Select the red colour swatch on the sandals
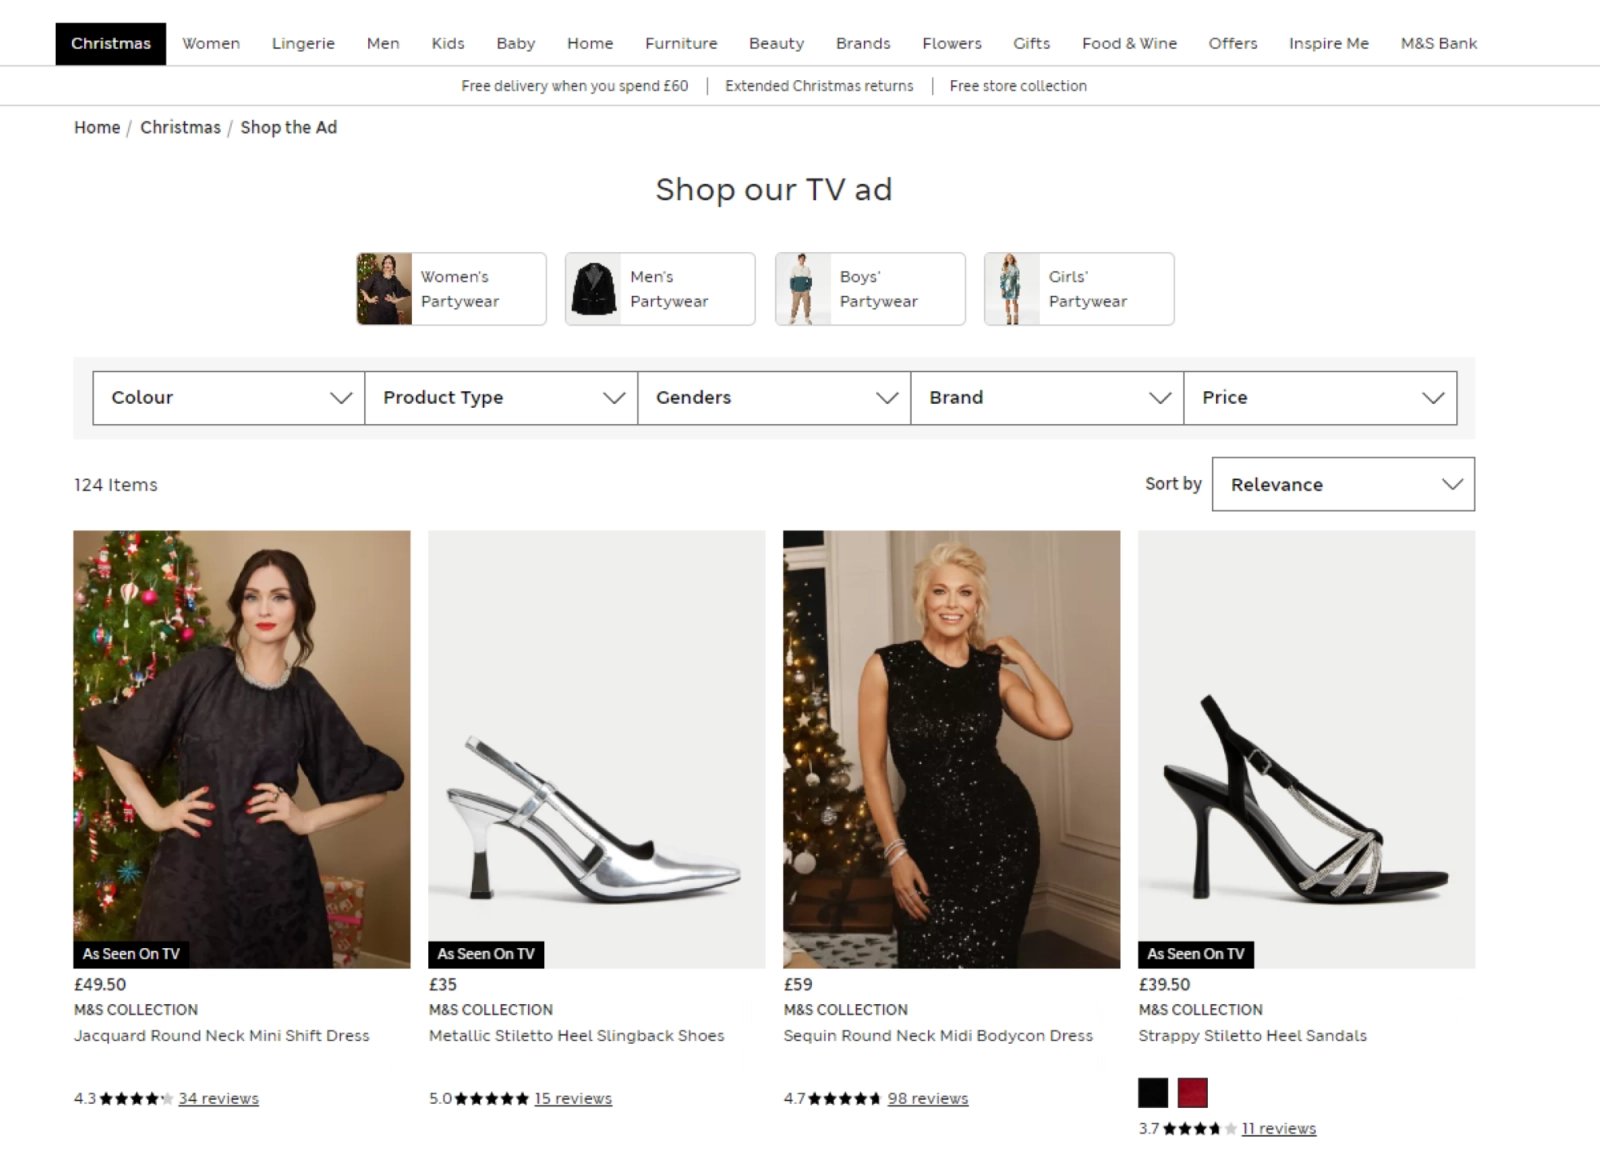1600x1156 pixels. (x=1194, y=1091)
